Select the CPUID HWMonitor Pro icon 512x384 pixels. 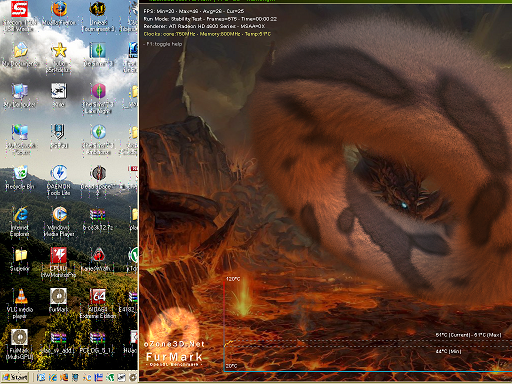click(x=59, y=262)
